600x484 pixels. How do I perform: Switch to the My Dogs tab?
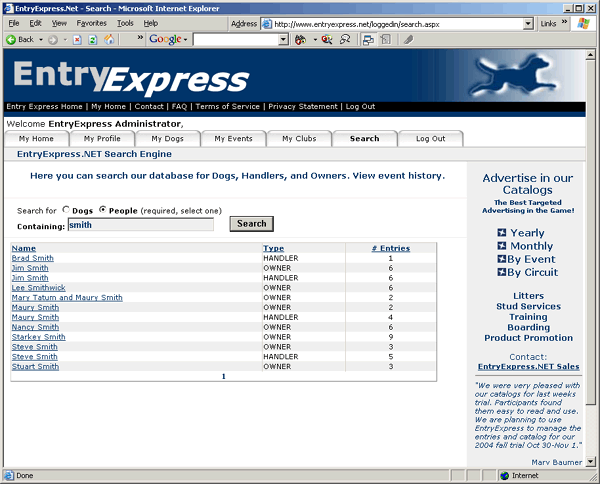tap(168, 139)
